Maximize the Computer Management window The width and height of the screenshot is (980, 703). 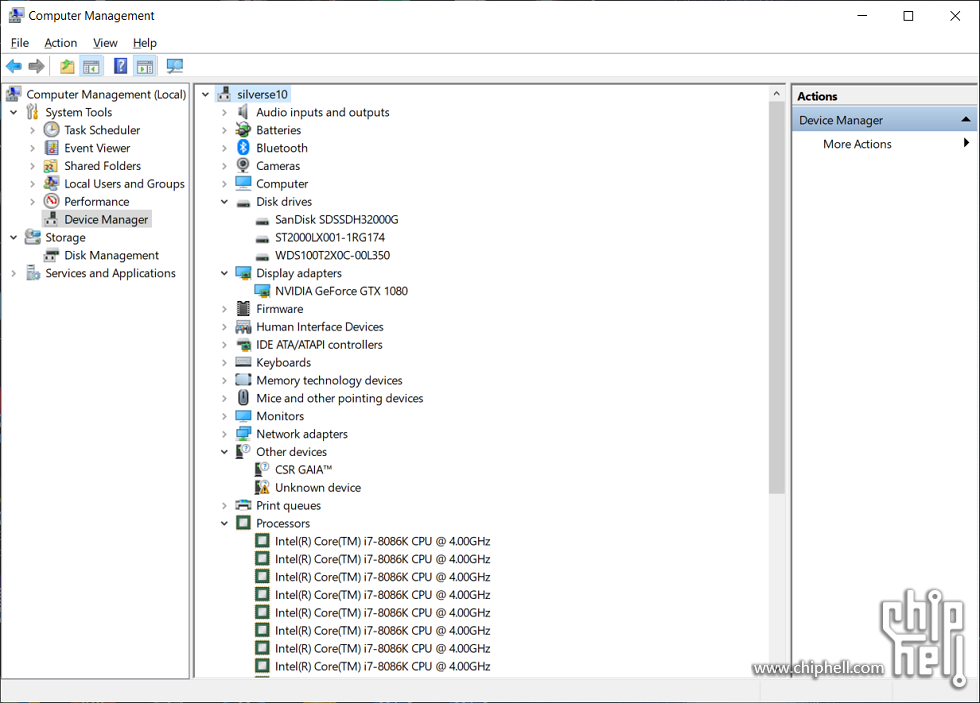pos(908,16)
